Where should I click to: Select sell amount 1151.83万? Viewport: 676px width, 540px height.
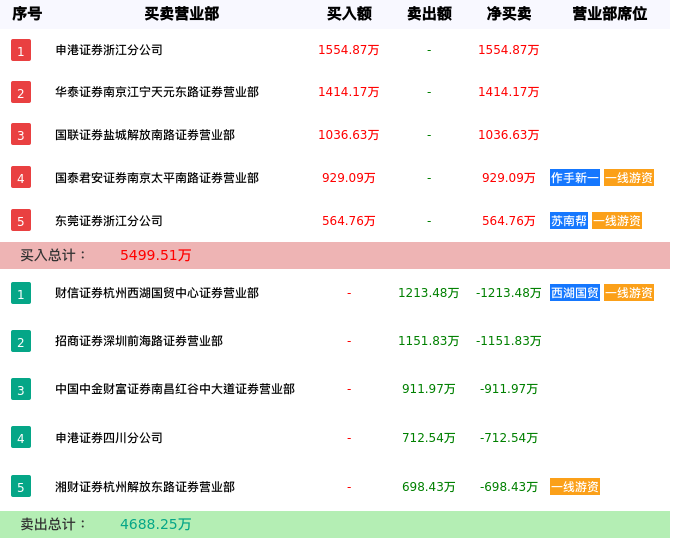[x=429, y=341]
